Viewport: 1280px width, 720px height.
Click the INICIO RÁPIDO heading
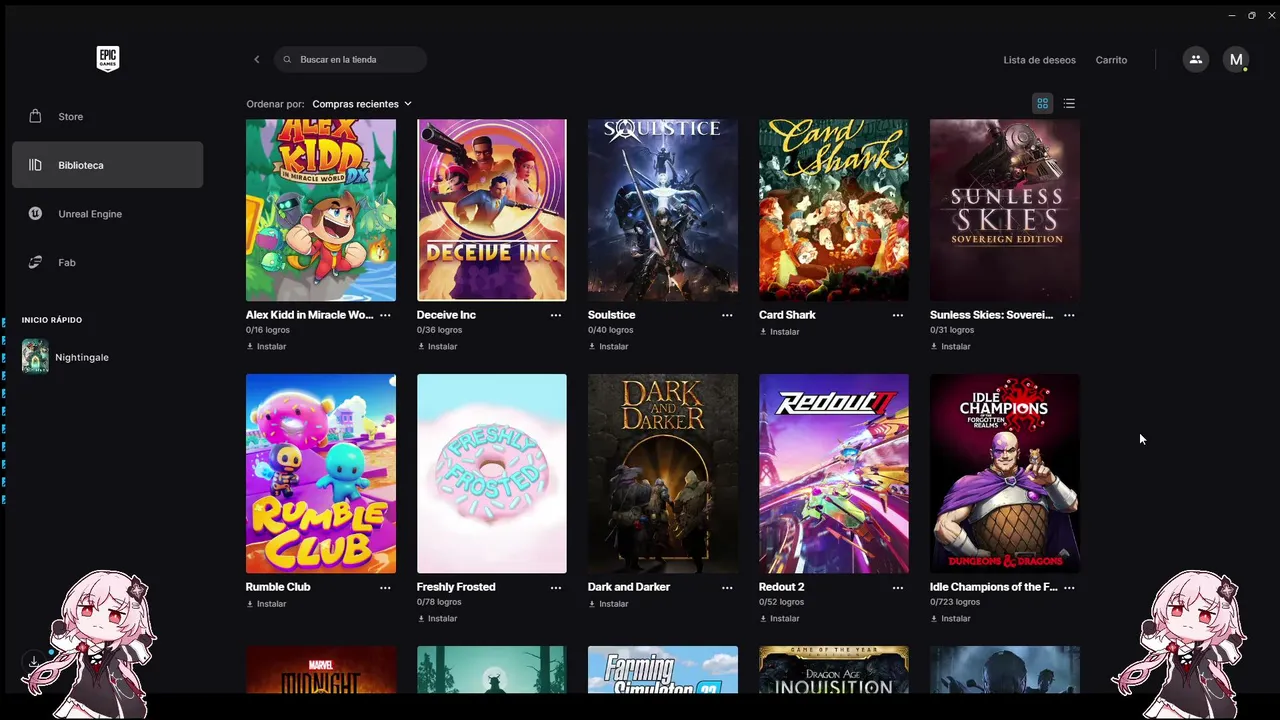[52, 320]
